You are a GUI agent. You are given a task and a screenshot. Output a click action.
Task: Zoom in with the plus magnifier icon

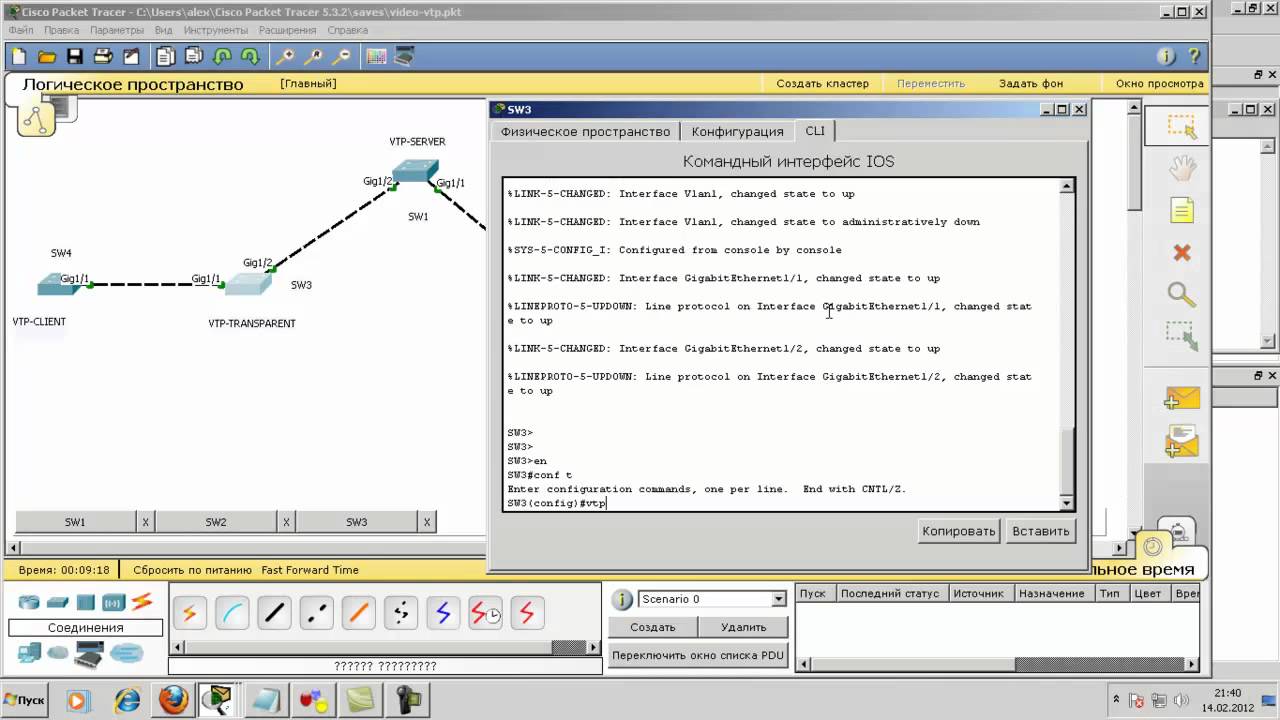[286, 56]
